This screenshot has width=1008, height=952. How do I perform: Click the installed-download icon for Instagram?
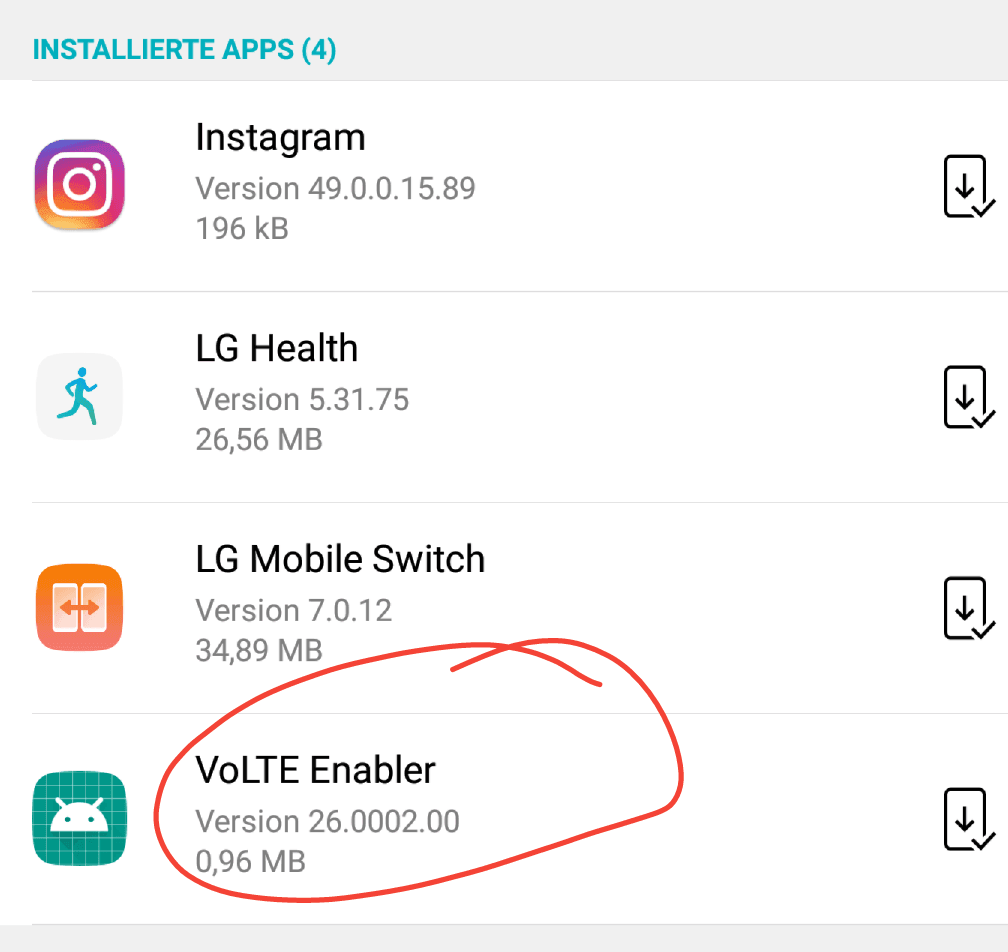click(969, 186)
